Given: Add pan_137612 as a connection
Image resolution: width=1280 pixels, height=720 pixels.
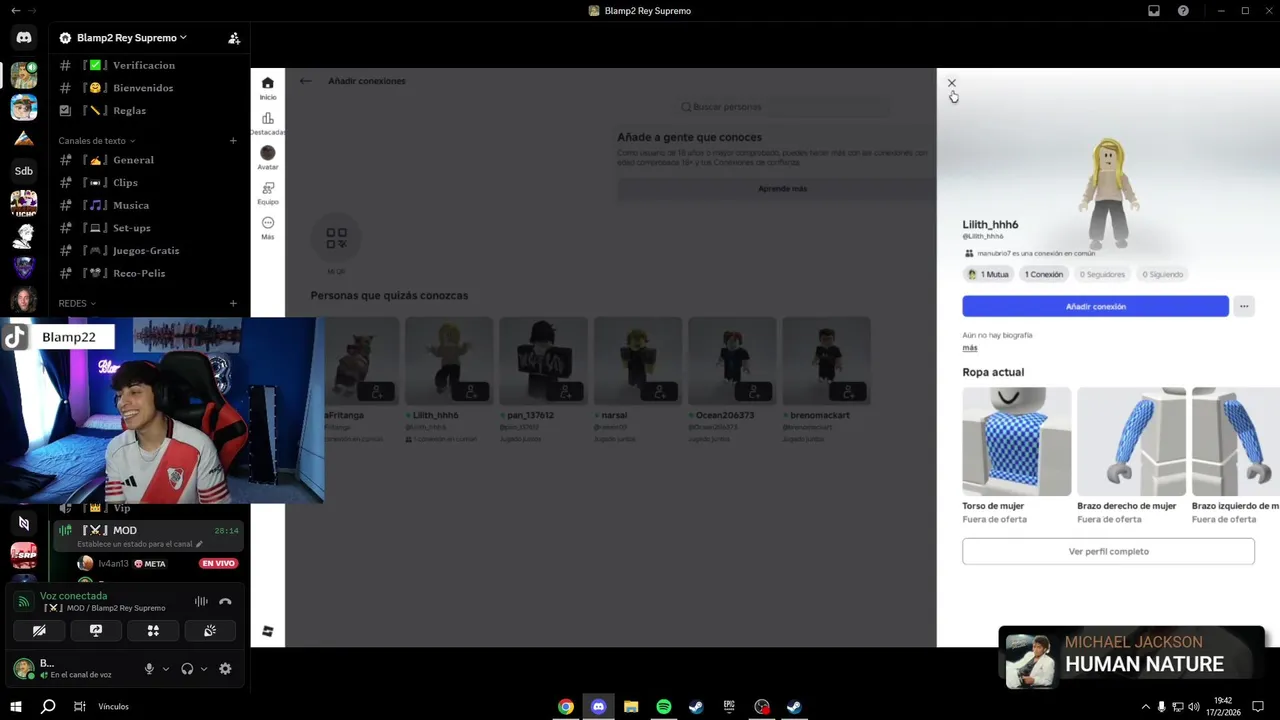Looking at the screenshot, I should click(x=563, y=392).
